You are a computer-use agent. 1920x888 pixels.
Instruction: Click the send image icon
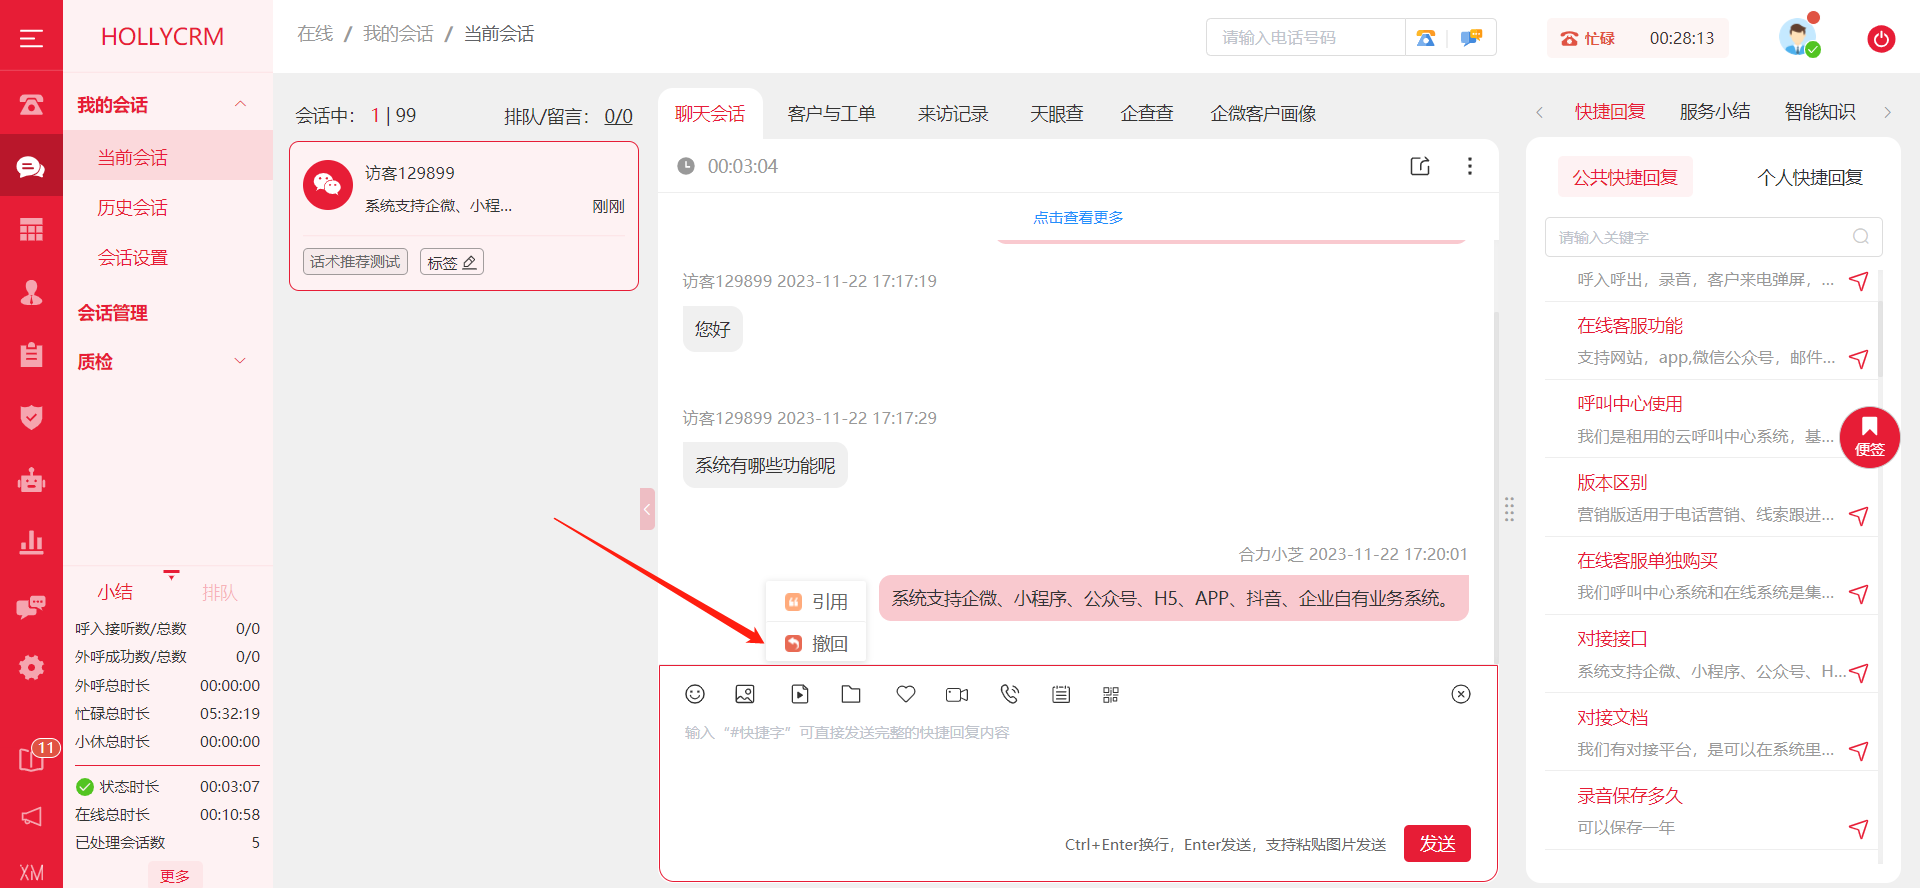pos(745,694)
